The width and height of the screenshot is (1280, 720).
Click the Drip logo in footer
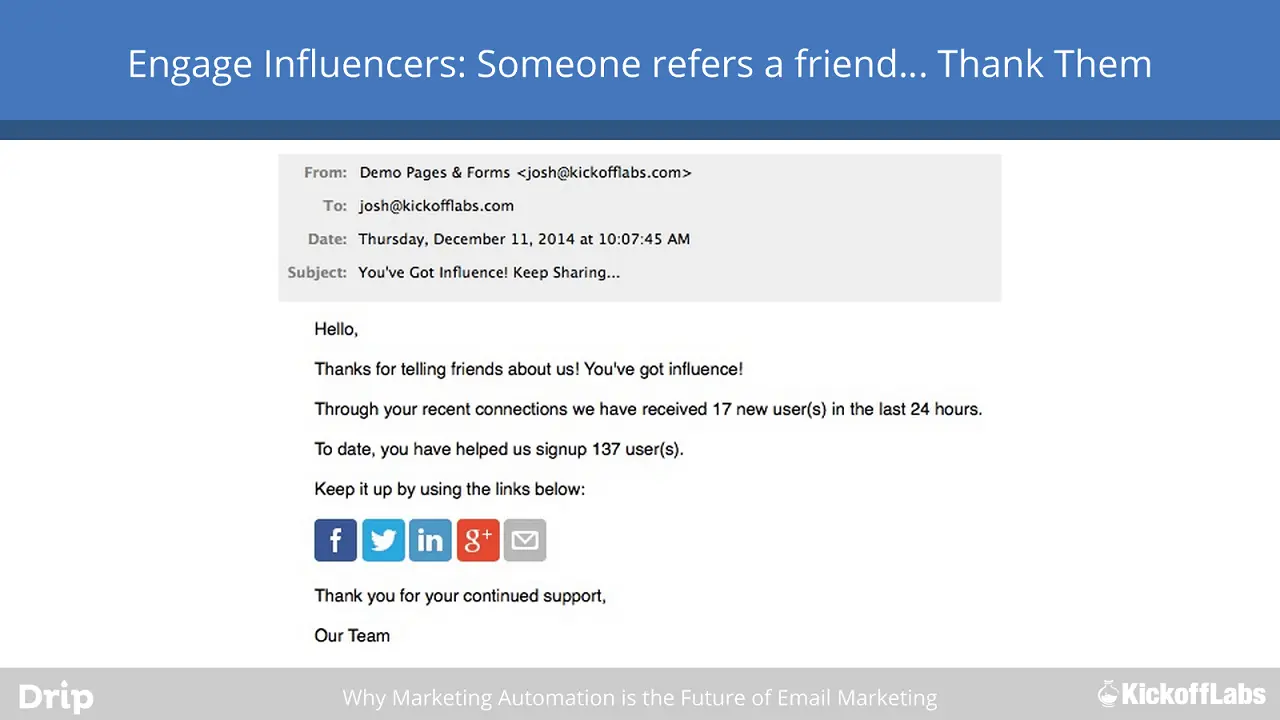pyautogui.click(x=56, y=697)
